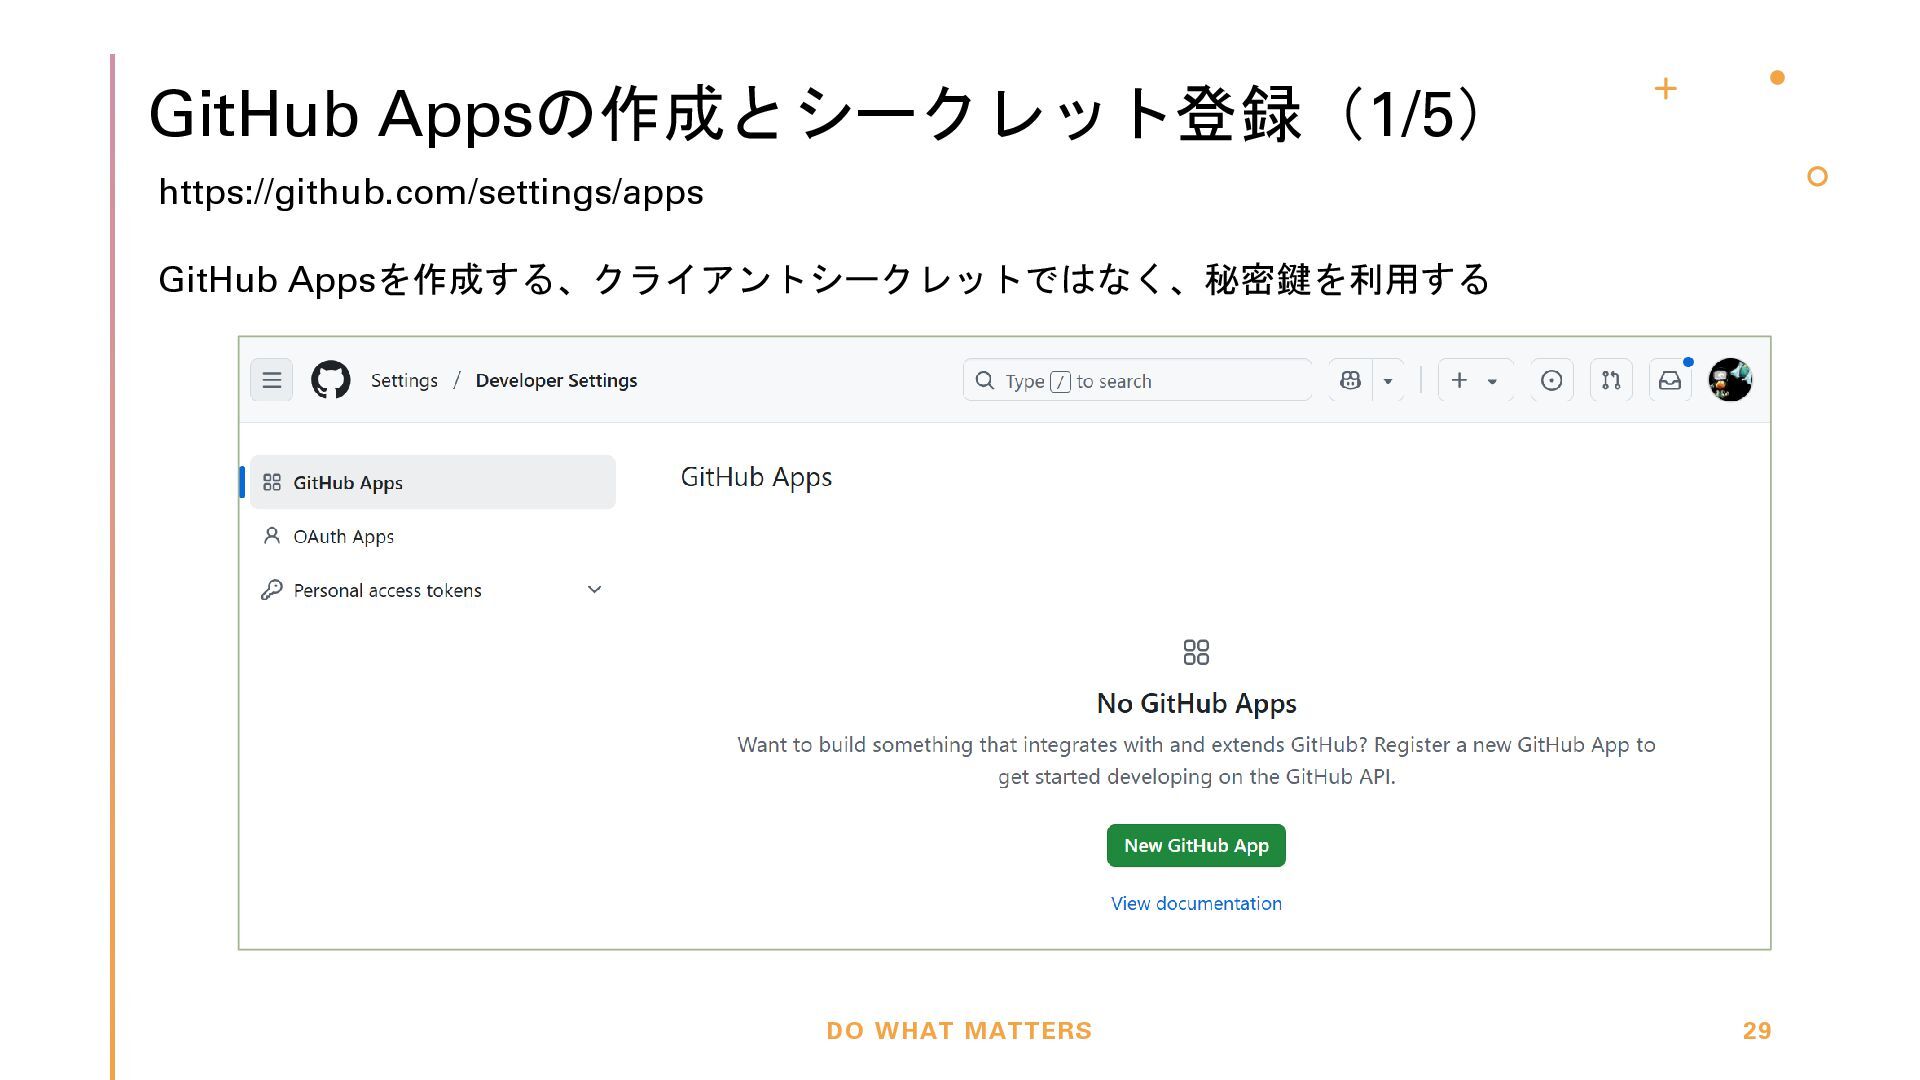Image resolution: width=1920 pixels, height=1080 pixels.
Task: Open the pull requests icon
Action: click(1611, 380)
